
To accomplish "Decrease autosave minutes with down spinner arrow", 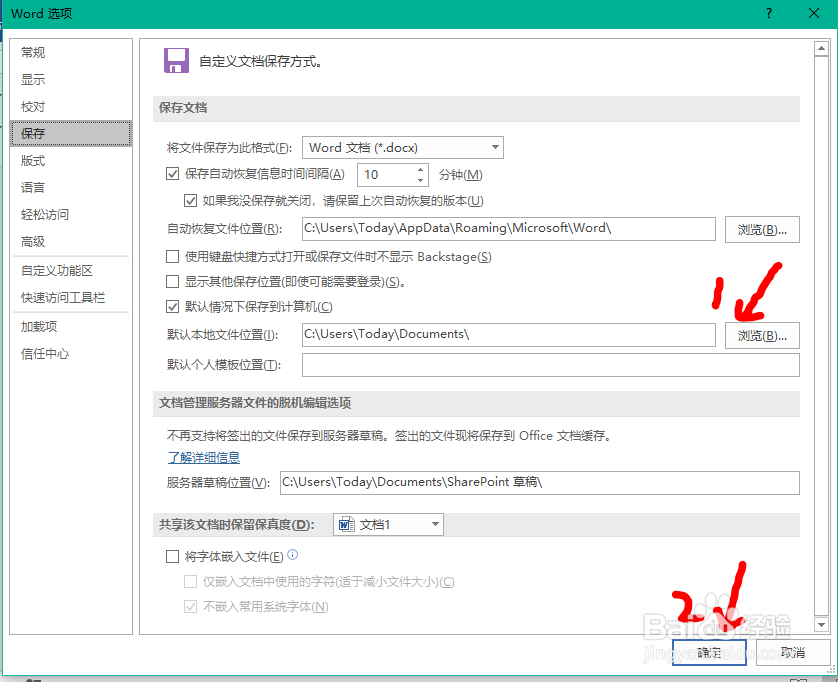I will (x=421, y=180).
